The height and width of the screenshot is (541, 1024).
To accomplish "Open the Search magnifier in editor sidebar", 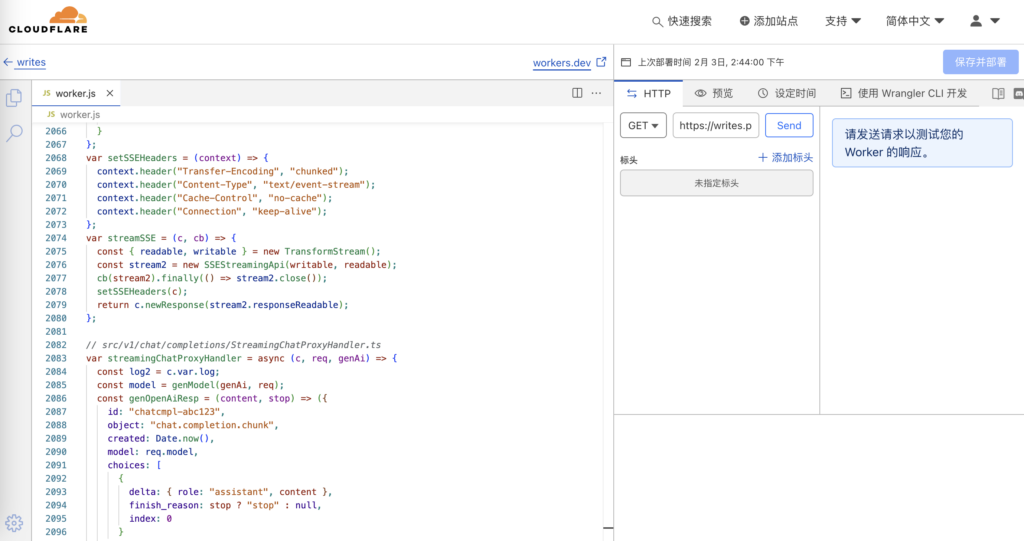I will pyautogui.click(x=14, y=132).
